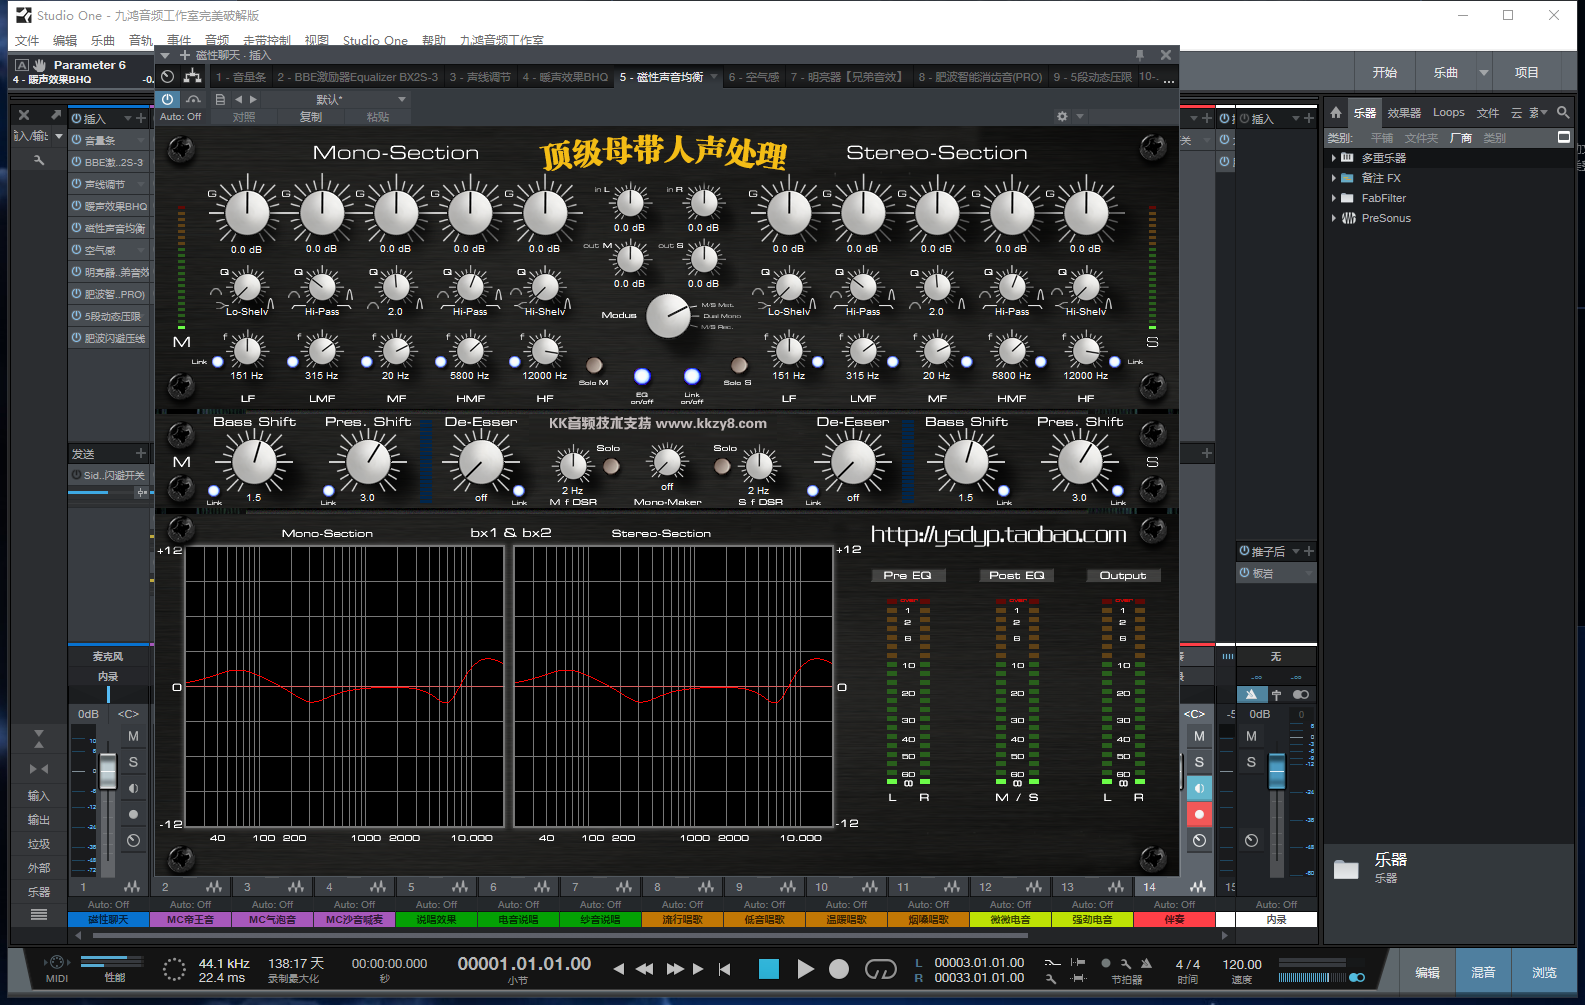The width and height of the screenshot is (1585, 1005).
Task: Click Mute on channel 1 strip
Action: tap(133, 736)
